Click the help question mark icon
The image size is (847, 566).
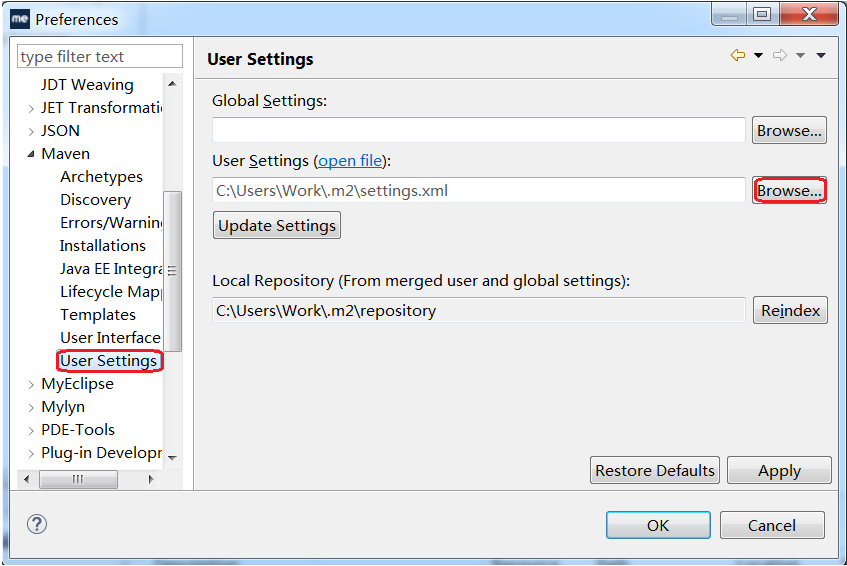(x=37, y=524)
